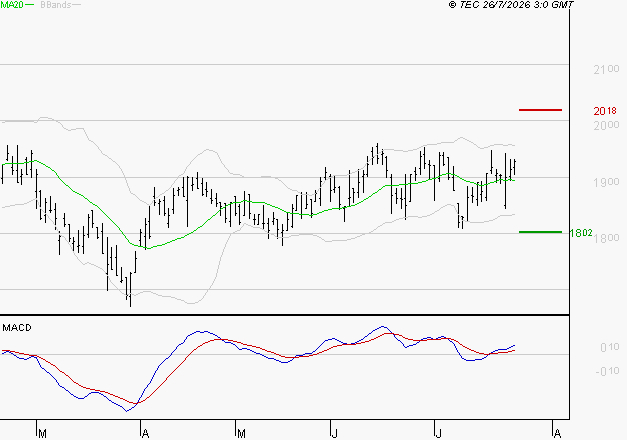This screenshot has width=627, height=440.
Task: Click the gray BBands legend line sample
Action: [76, 5]
